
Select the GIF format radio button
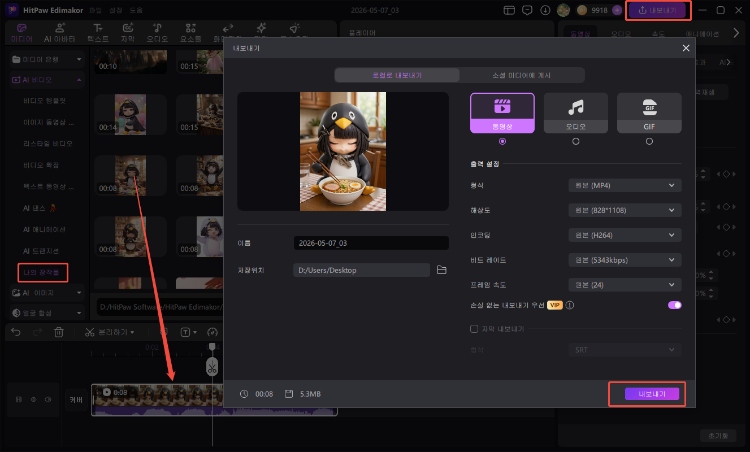pyautogui.click(x=649, y=142)
